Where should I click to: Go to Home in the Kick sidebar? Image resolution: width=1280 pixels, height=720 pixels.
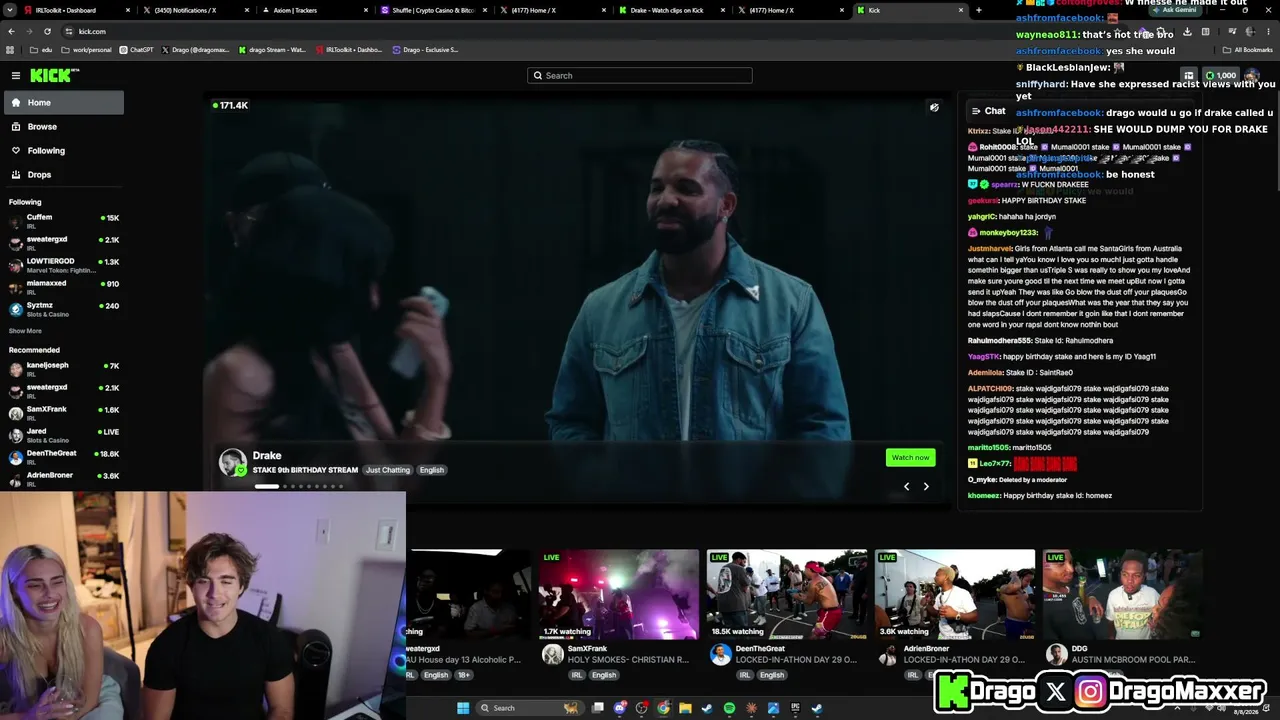click(64, 102)
